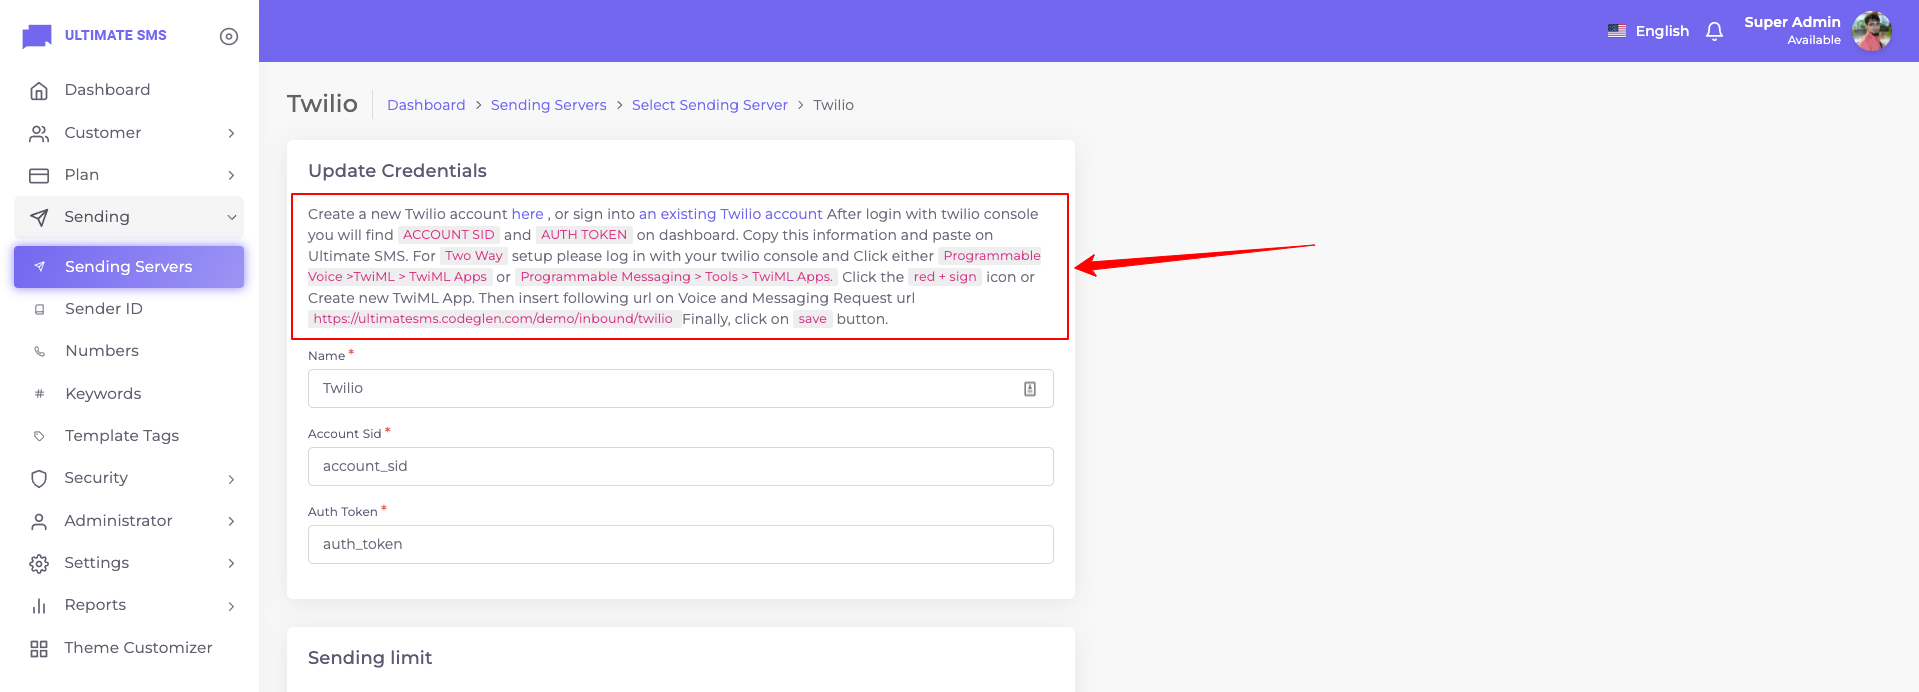Click the 'AUTH TOKEN' highlighted text

click(584, 235)
